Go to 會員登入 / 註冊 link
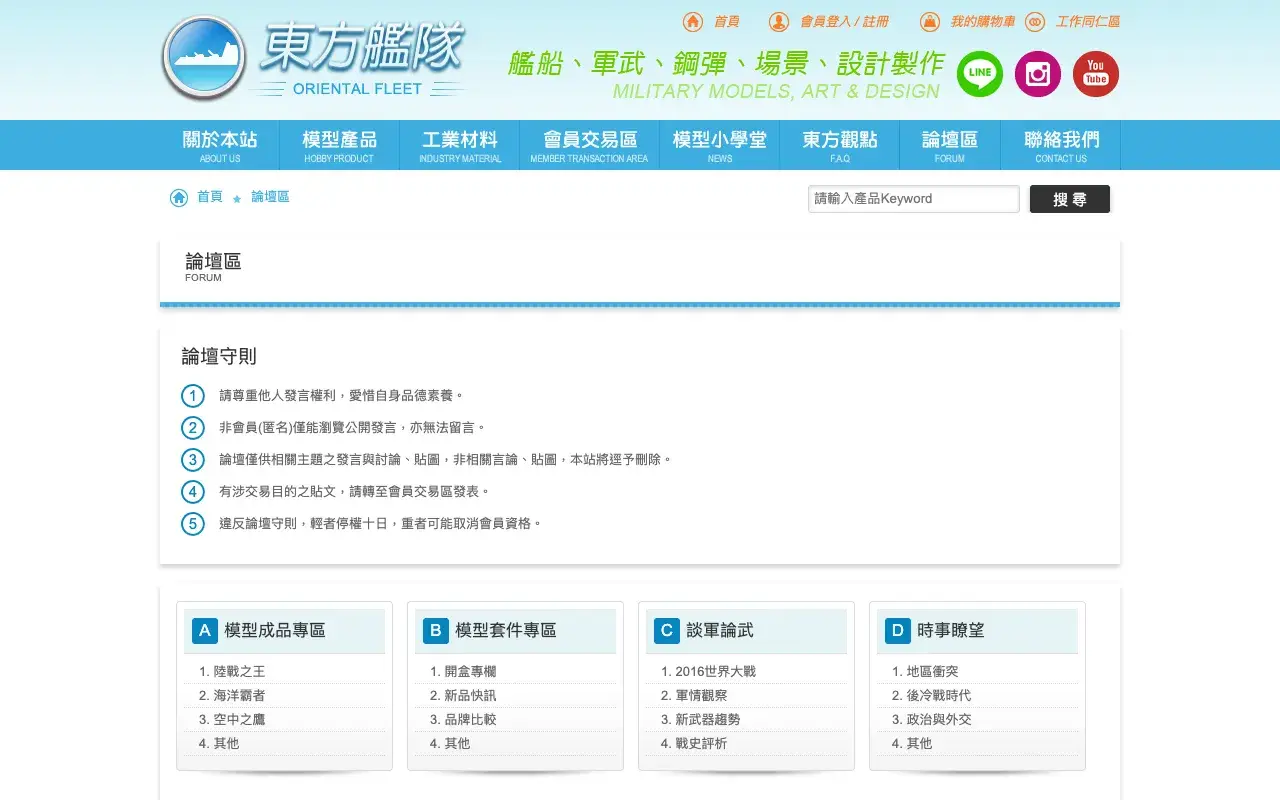1280x800 pixels. tap(844, 22)
